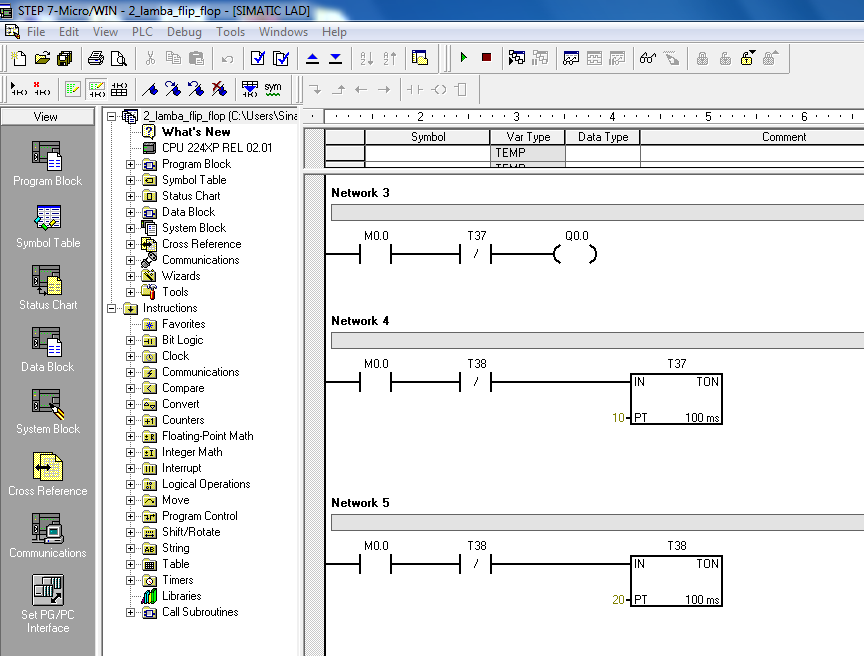This screenshot has width=864, height=656.
Task: Expand the Data Block tree node
Action: point(131,212)
